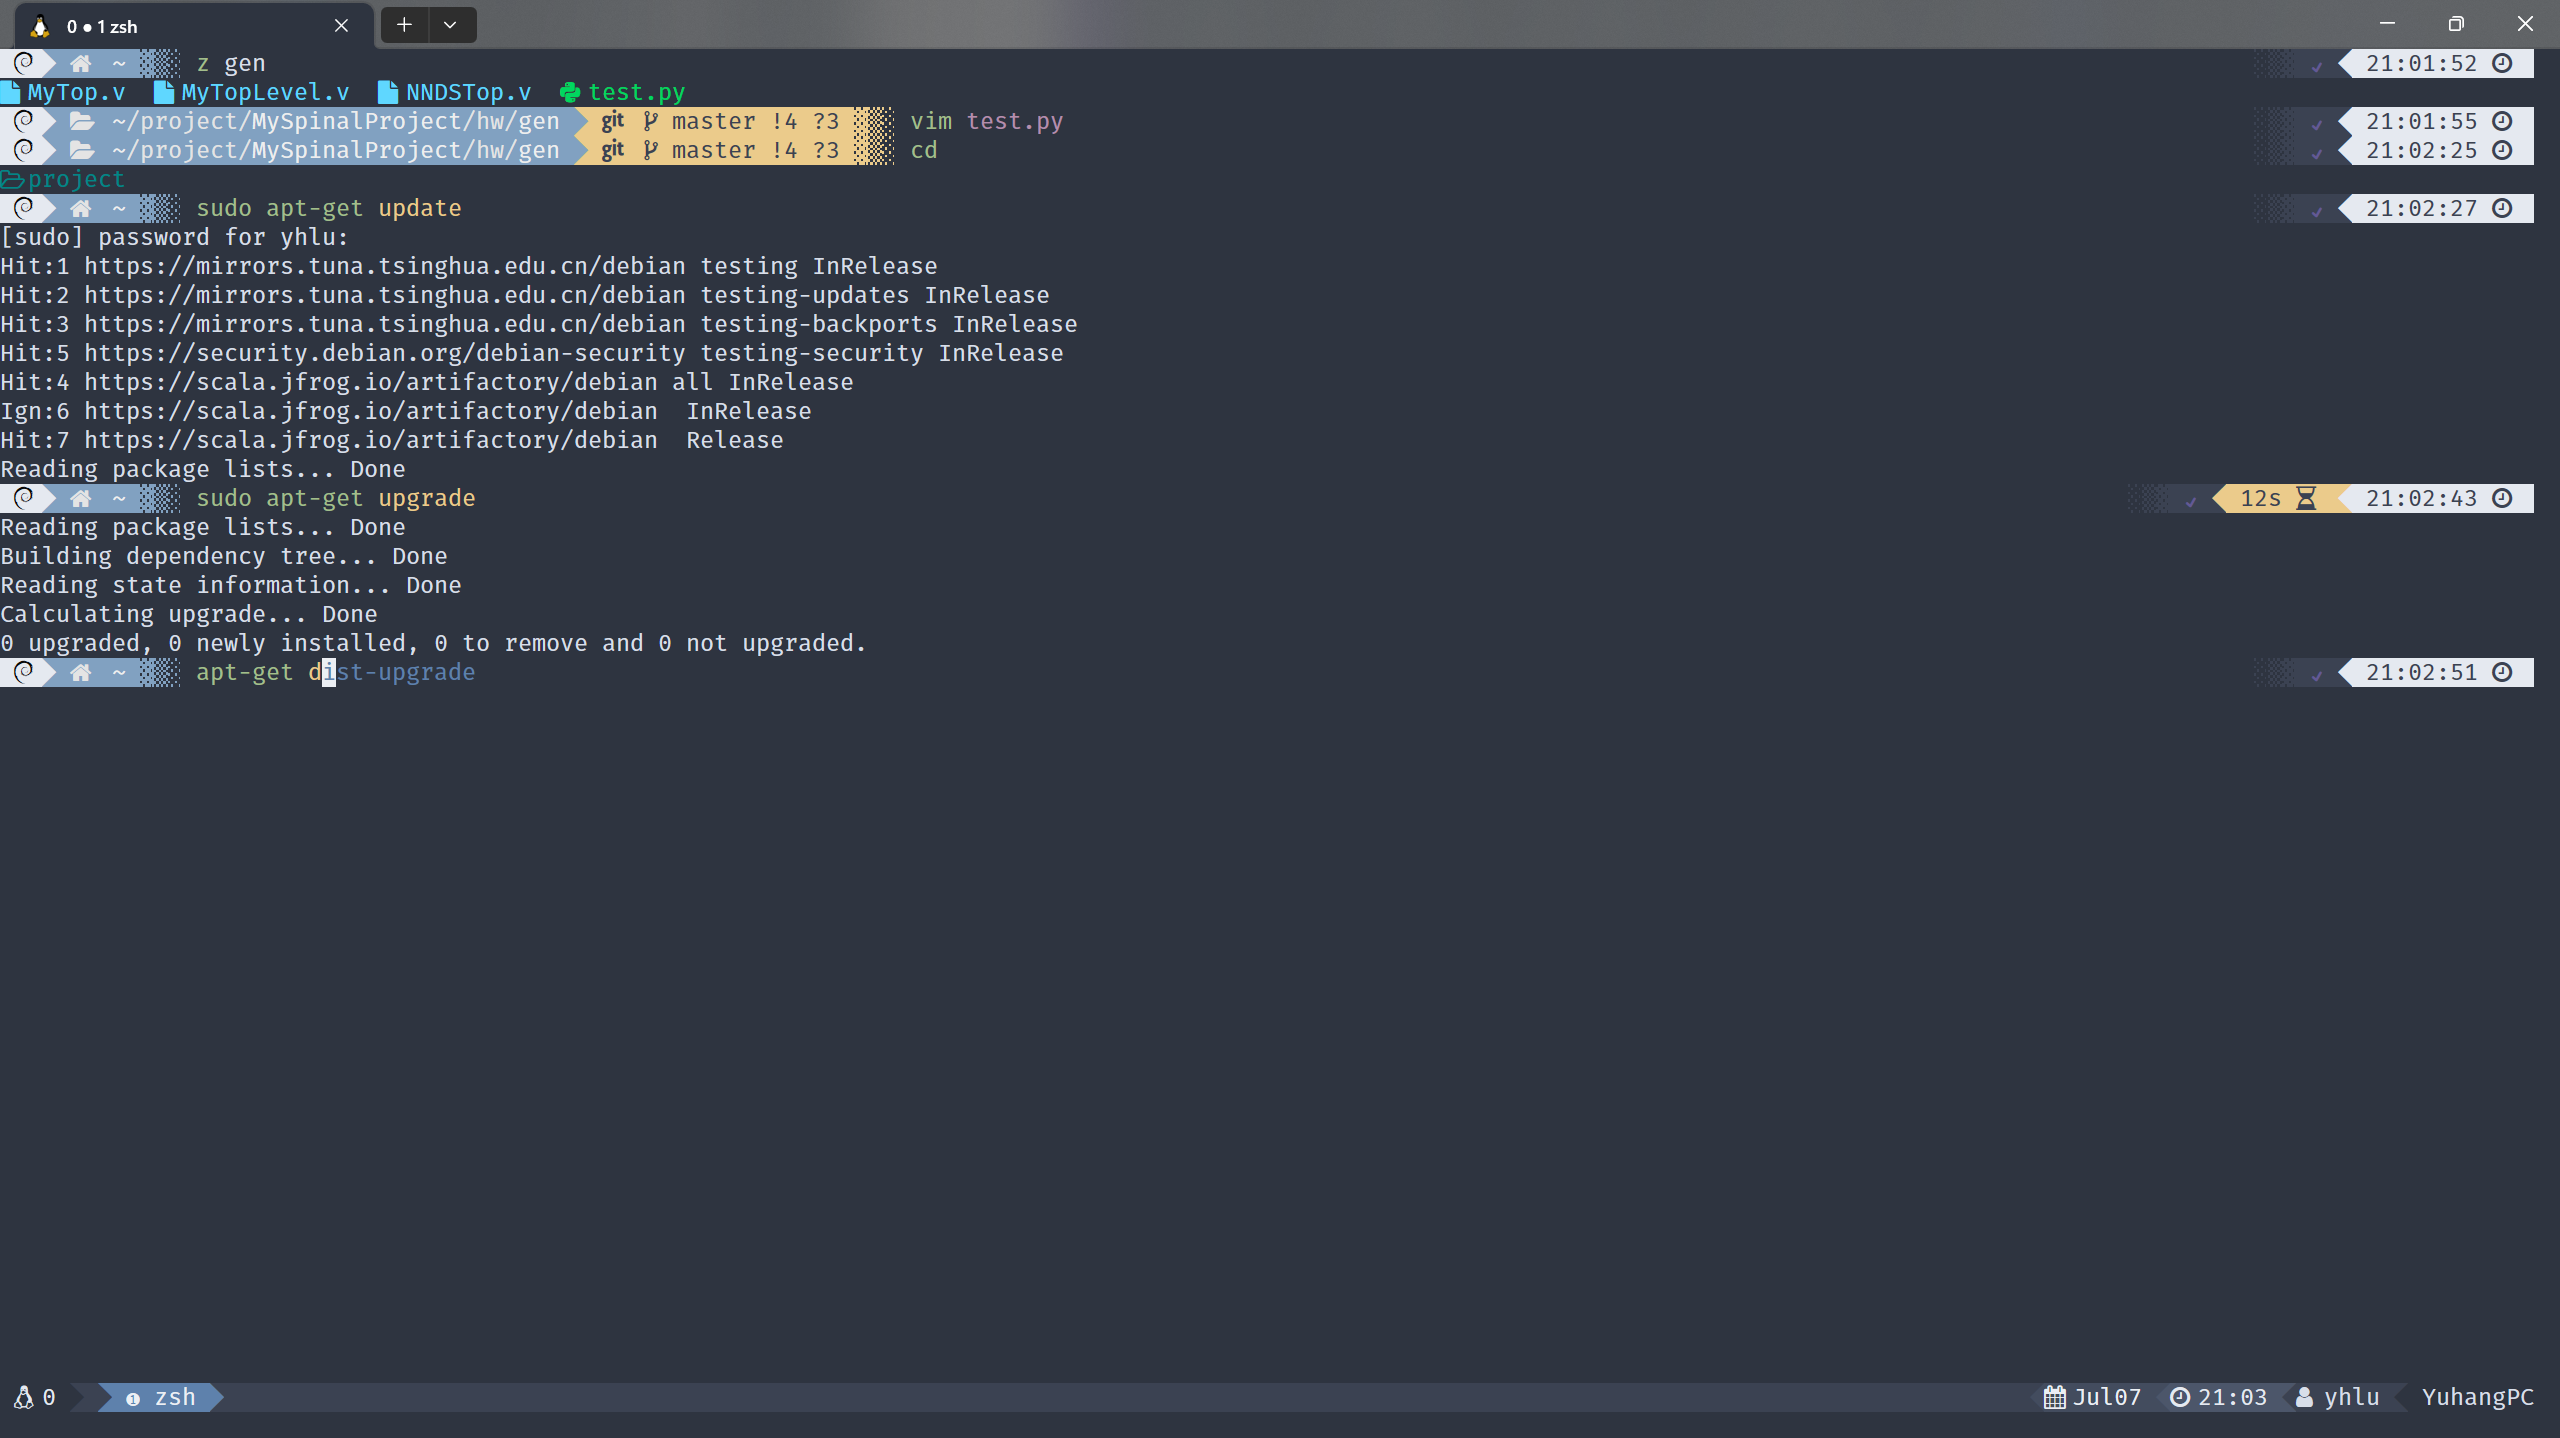Click the NNDSTop.v file name
The height and width of the screenshot is (1438, 2560).
pyautogui.click(x=468, y=92)
